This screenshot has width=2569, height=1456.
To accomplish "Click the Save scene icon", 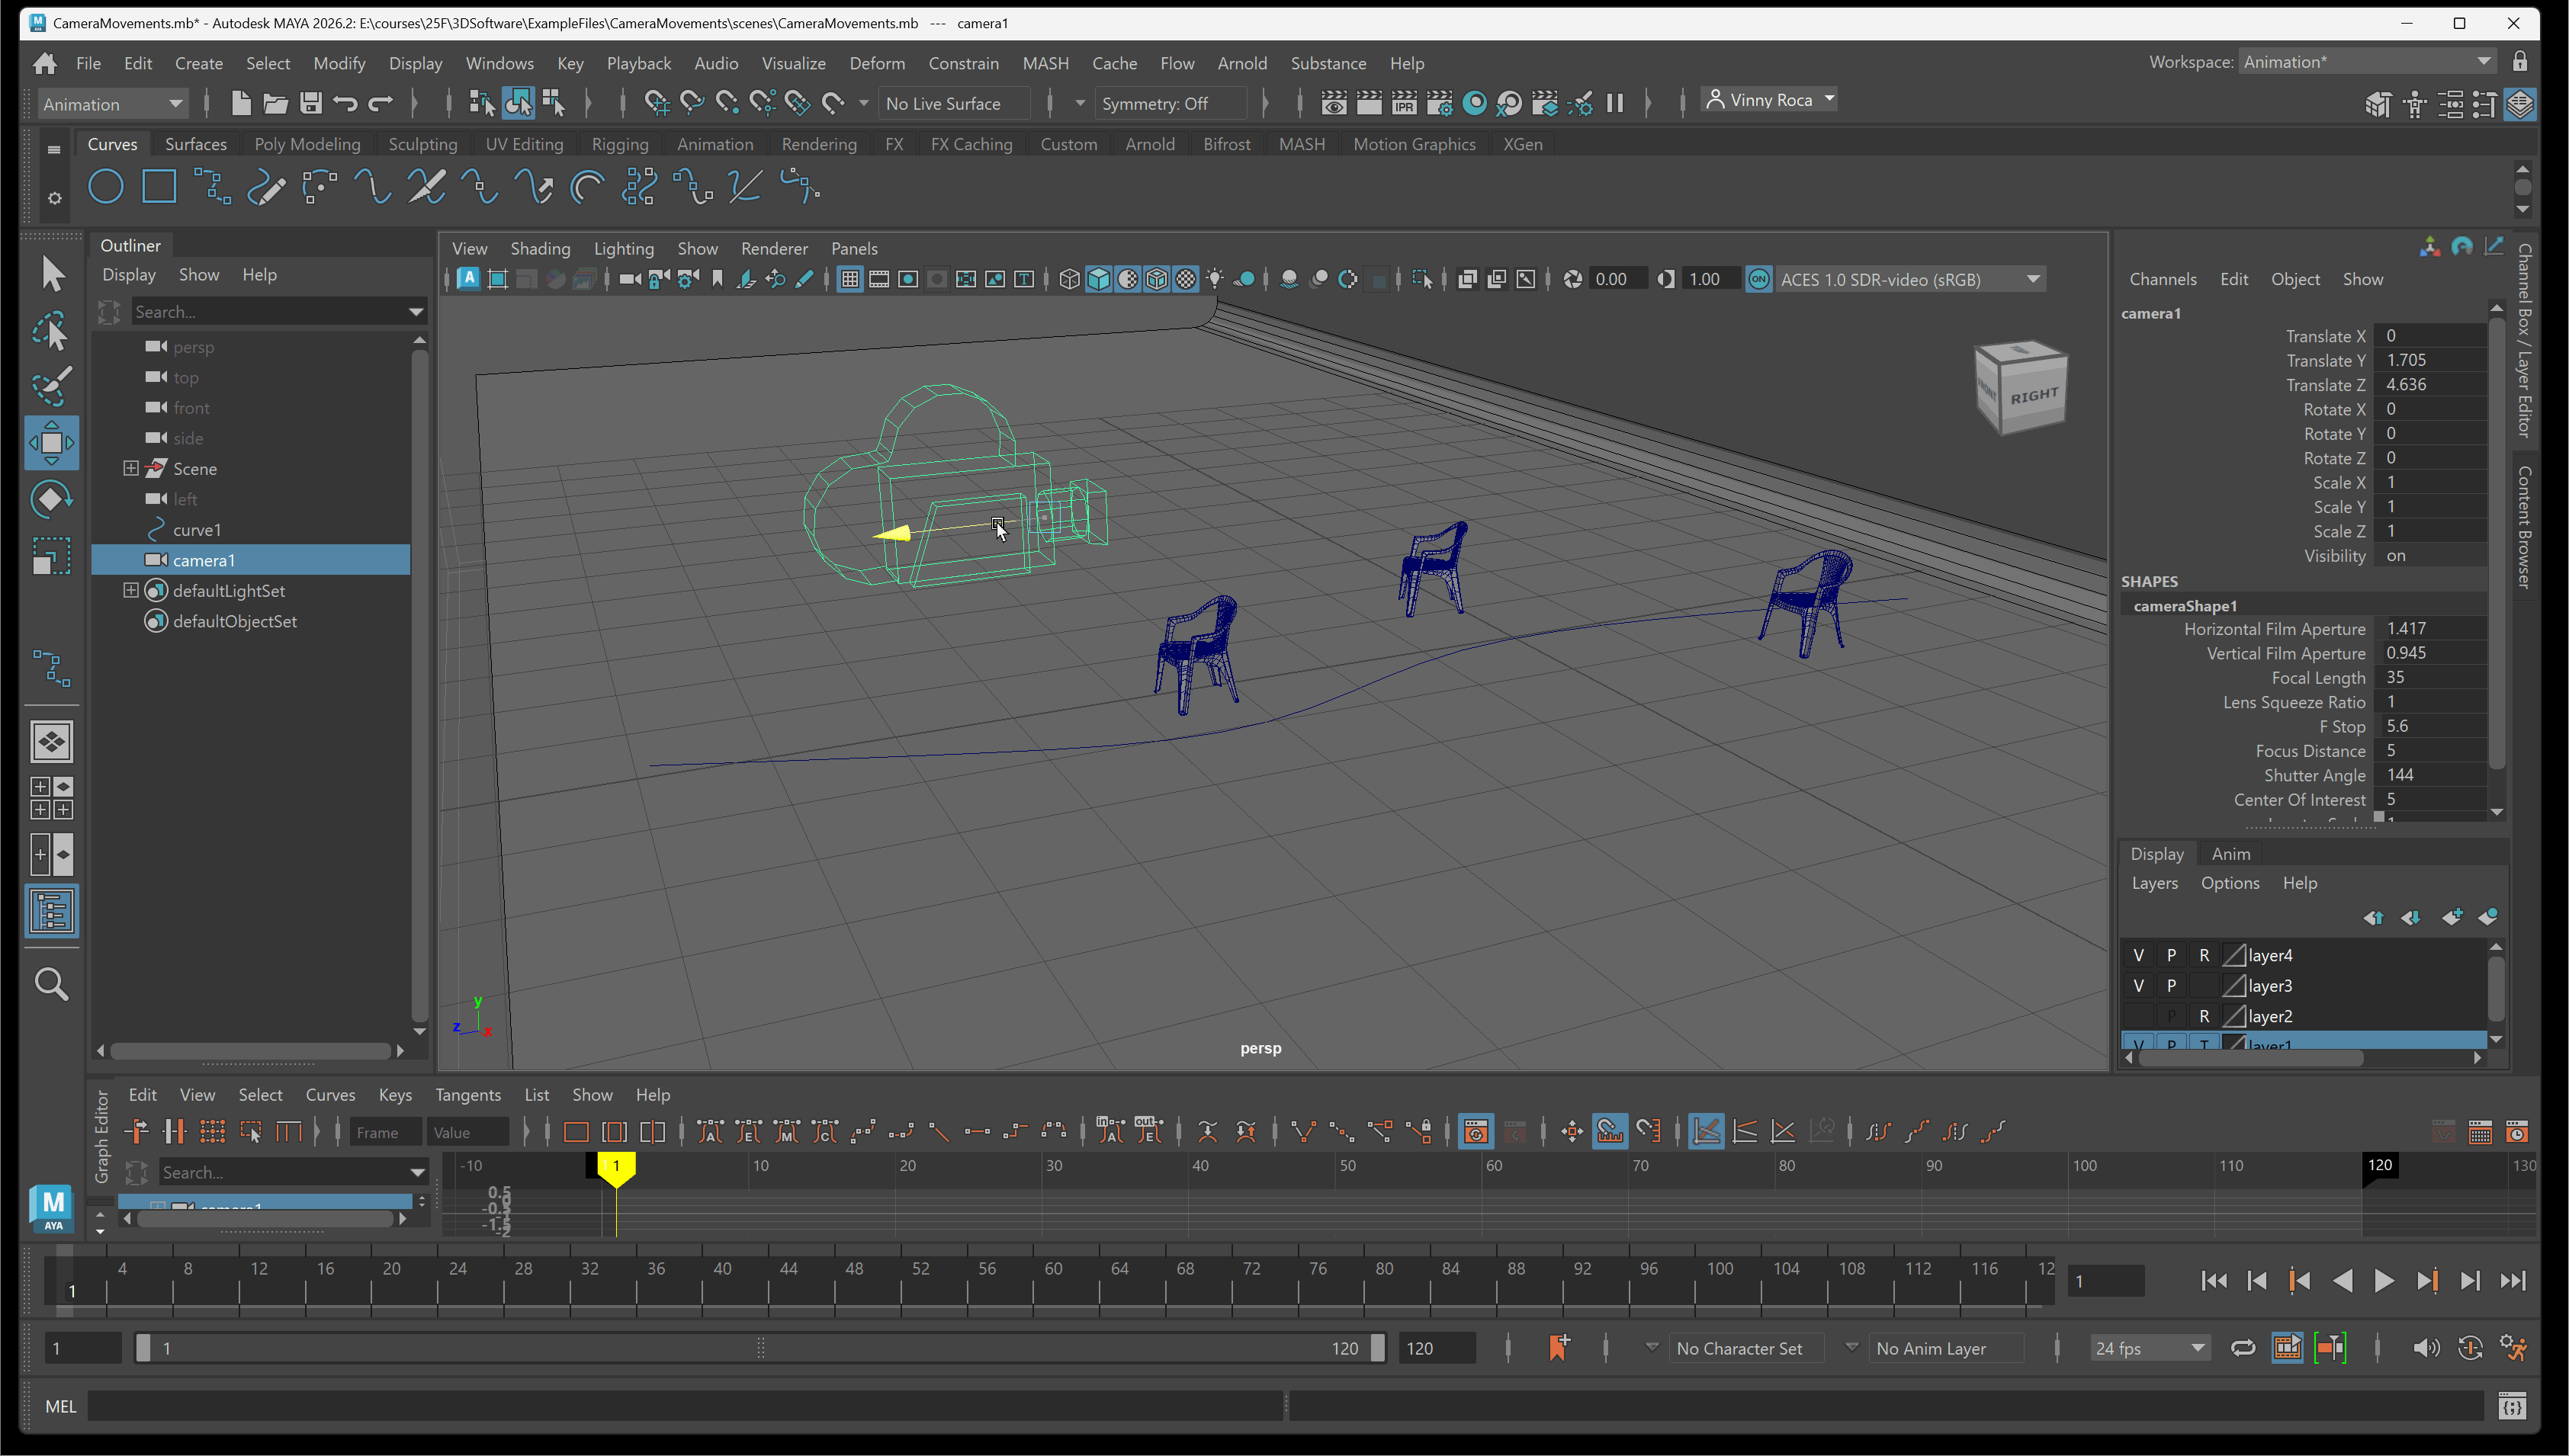I will 310,103.
